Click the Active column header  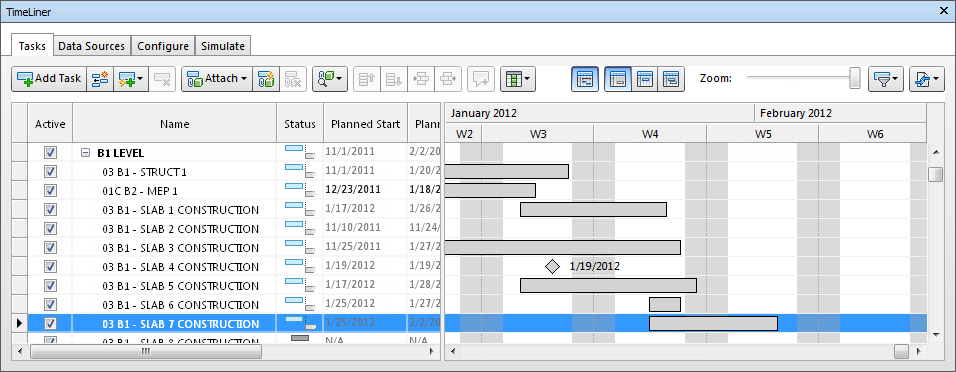click(50, 124)
